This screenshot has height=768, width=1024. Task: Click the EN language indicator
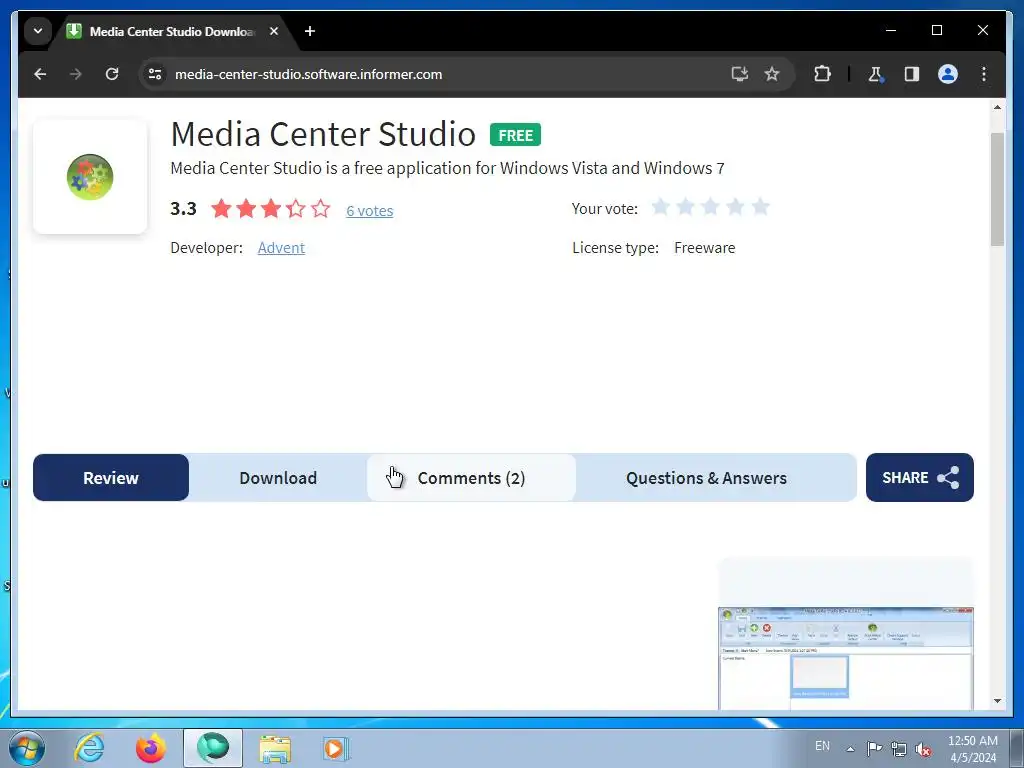click(822, 746)
